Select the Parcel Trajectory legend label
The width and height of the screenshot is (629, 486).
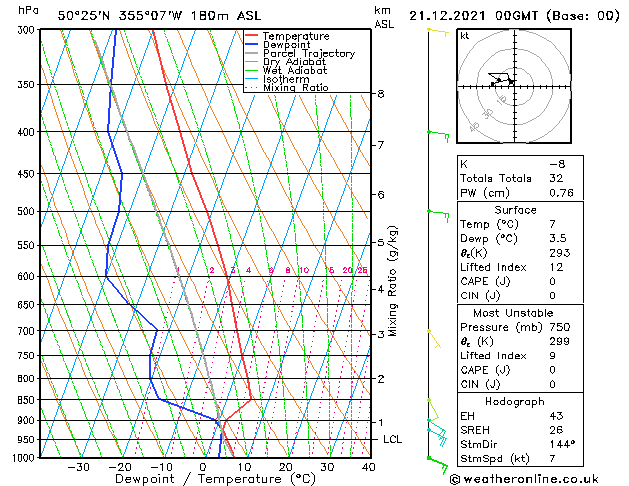click(x=309, y=53)
